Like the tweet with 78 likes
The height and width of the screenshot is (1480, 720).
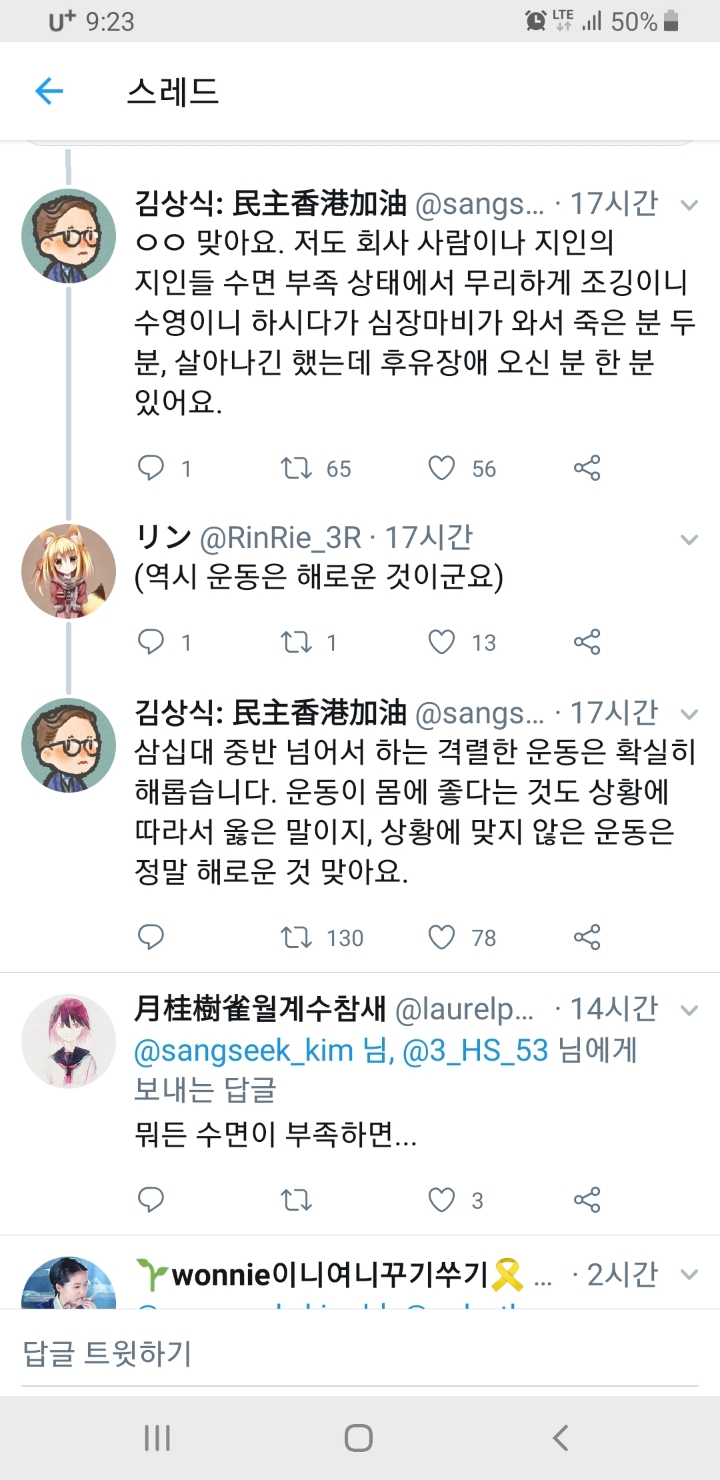[x=442, y=937]
